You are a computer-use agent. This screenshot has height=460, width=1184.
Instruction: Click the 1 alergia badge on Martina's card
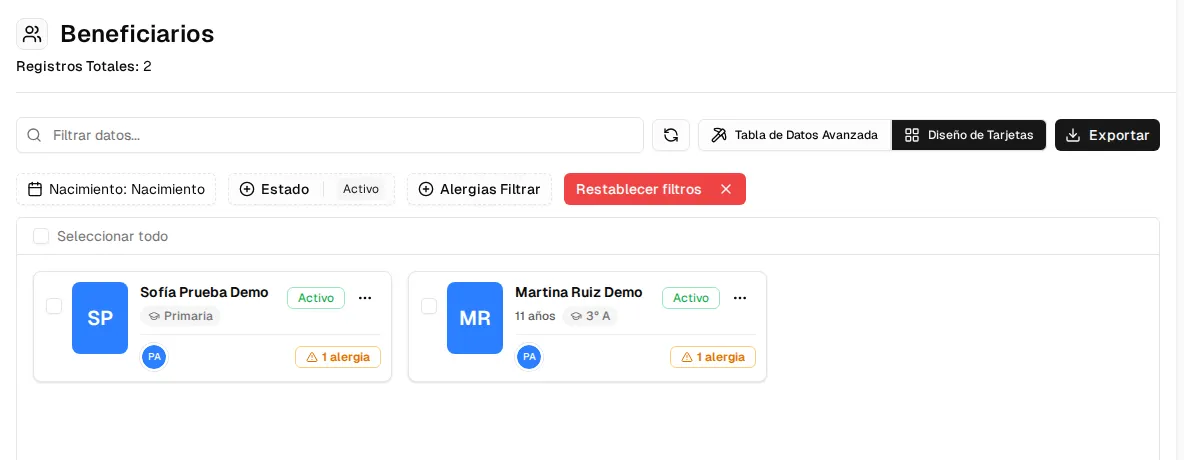(x=713, y=357)
